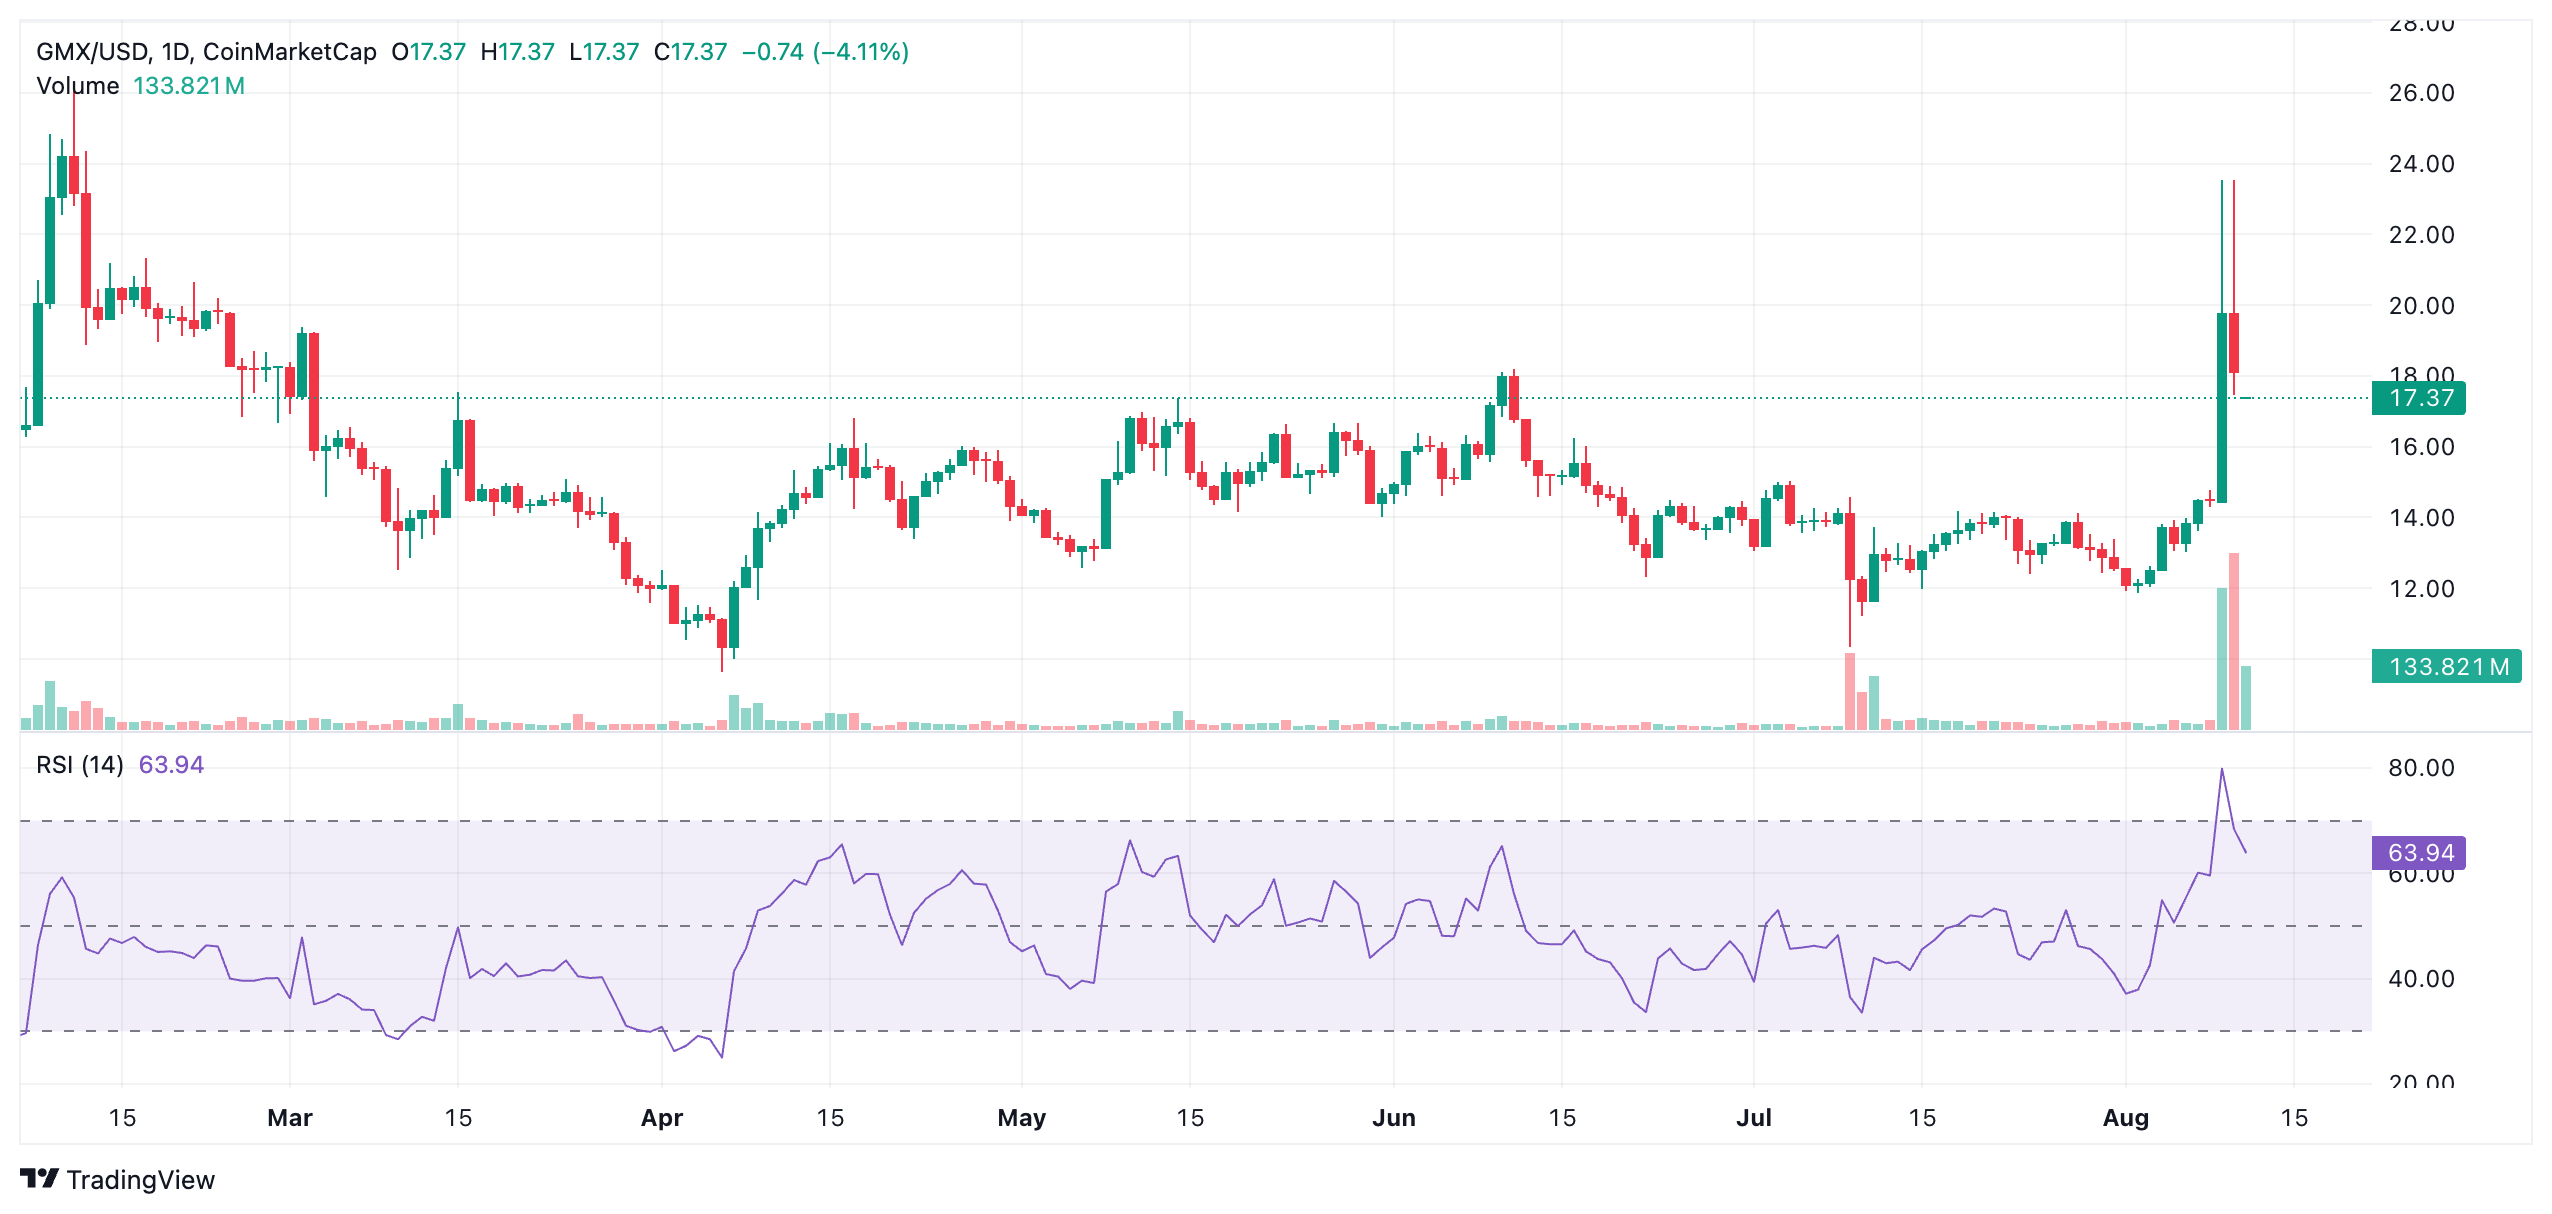Image resolution: width=2552 pixels, height=1214 pixels.
Task: Open the 1D timeframe selector in the legend
Action: tap(175, 52)
